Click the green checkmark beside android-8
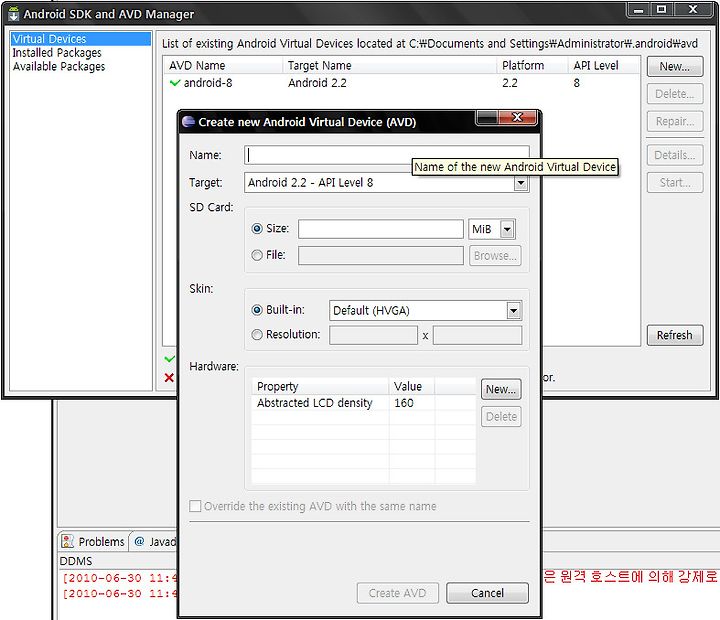720x620 pixels. point(174,83)
